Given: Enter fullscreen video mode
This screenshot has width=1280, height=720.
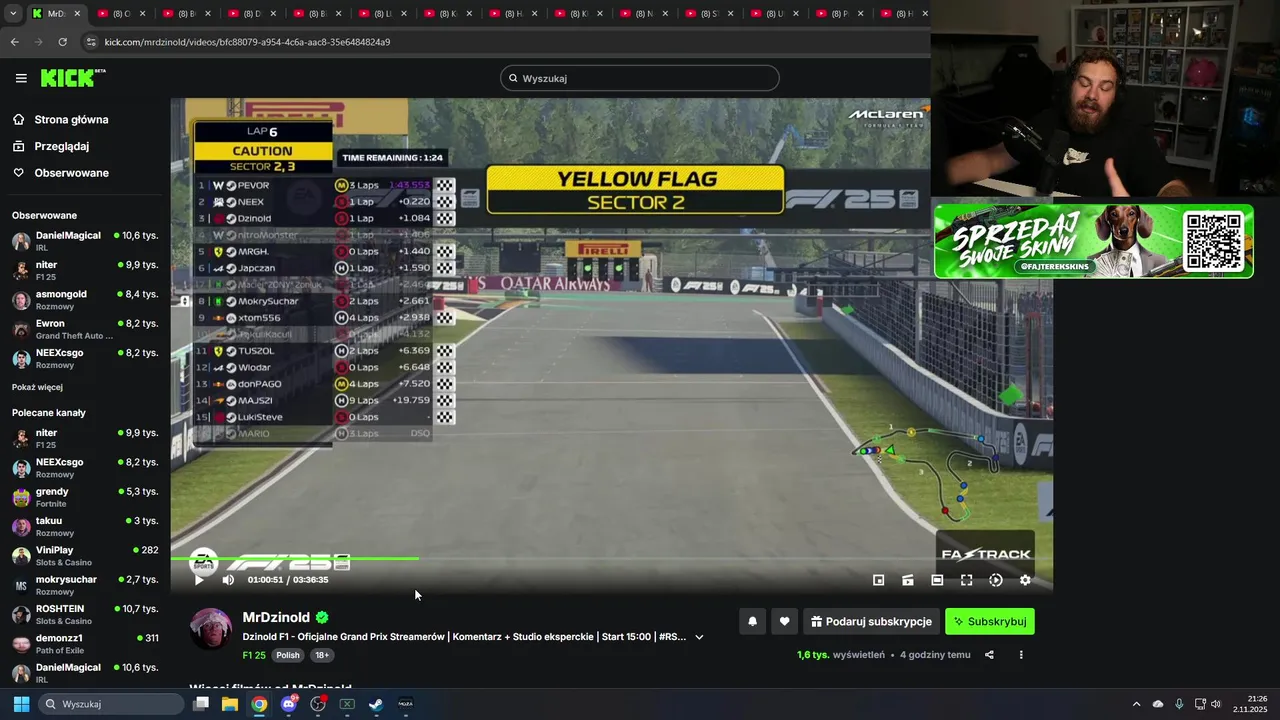Looking at the screenshot, I should click(x=966, y=580).
